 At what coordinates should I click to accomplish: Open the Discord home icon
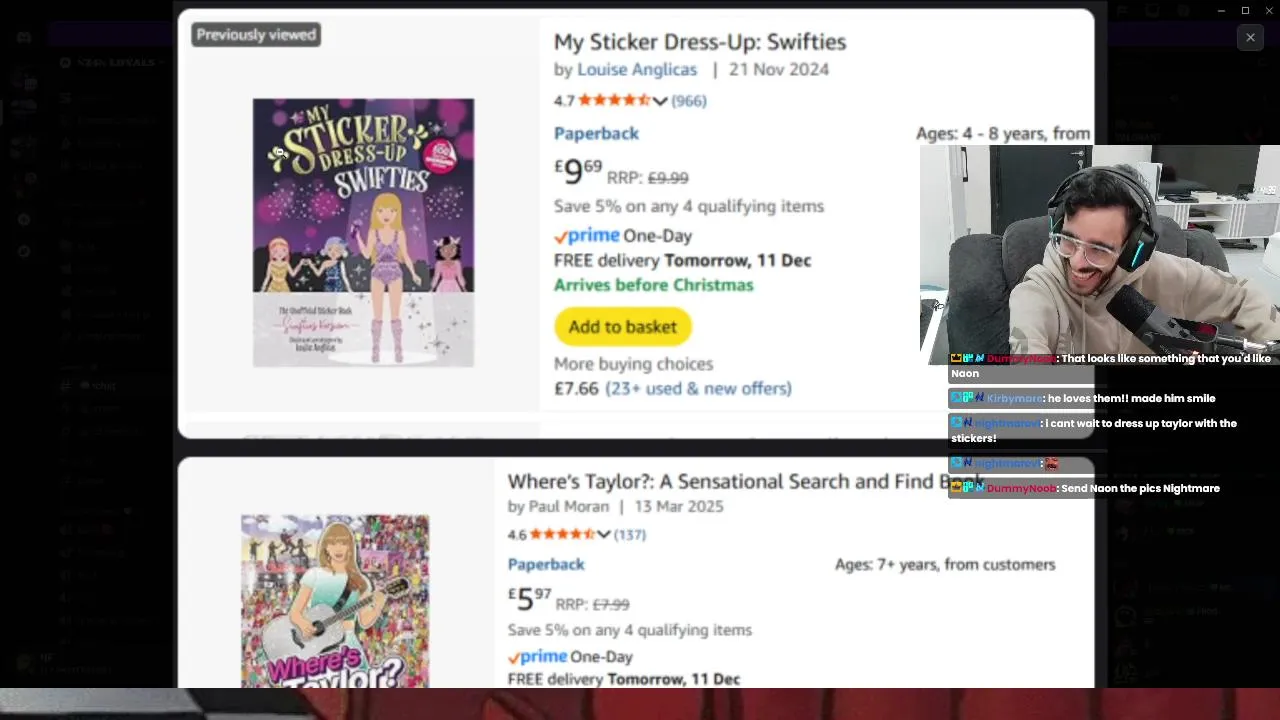click(24, 37)
